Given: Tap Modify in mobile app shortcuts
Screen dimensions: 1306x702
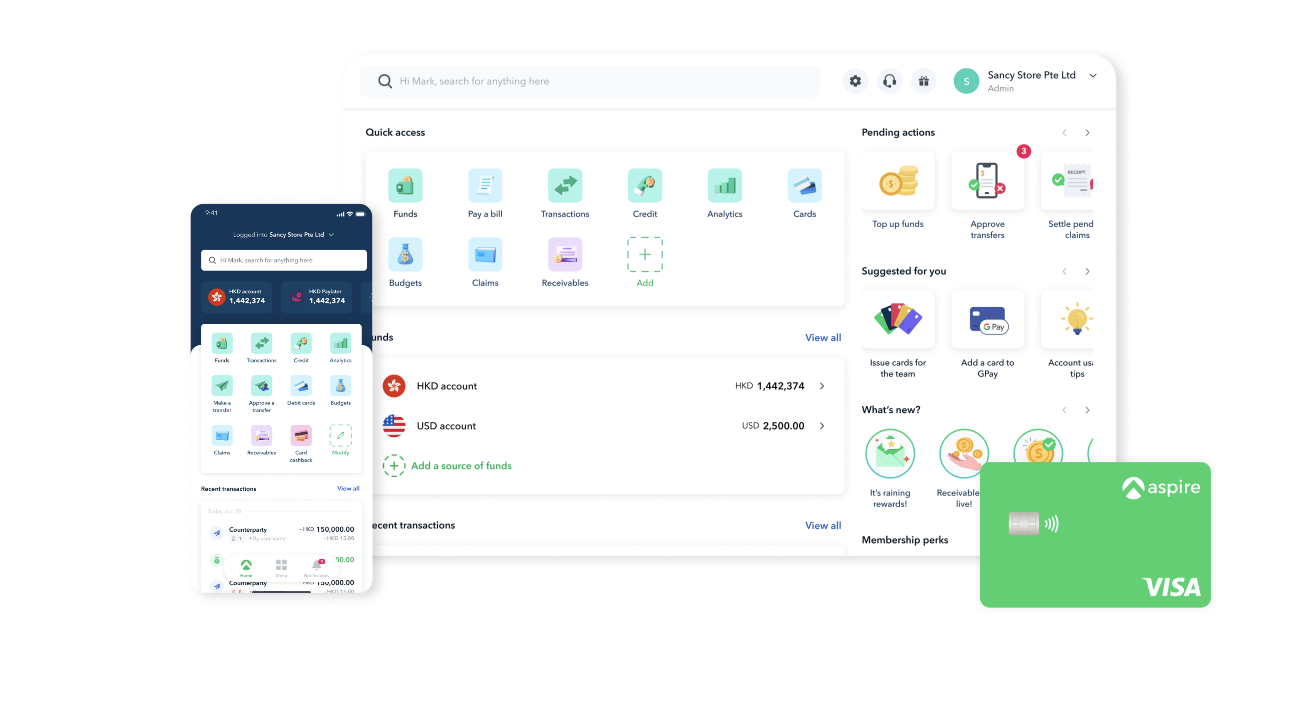Looking at the screenshot, I should (341, 440).
